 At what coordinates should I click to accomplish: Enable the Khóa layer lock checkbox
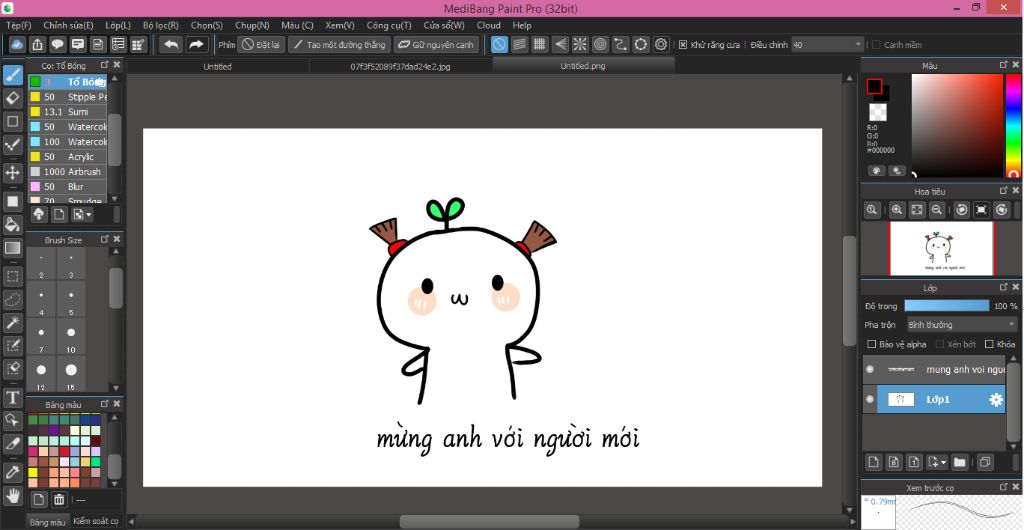[989, 344]
